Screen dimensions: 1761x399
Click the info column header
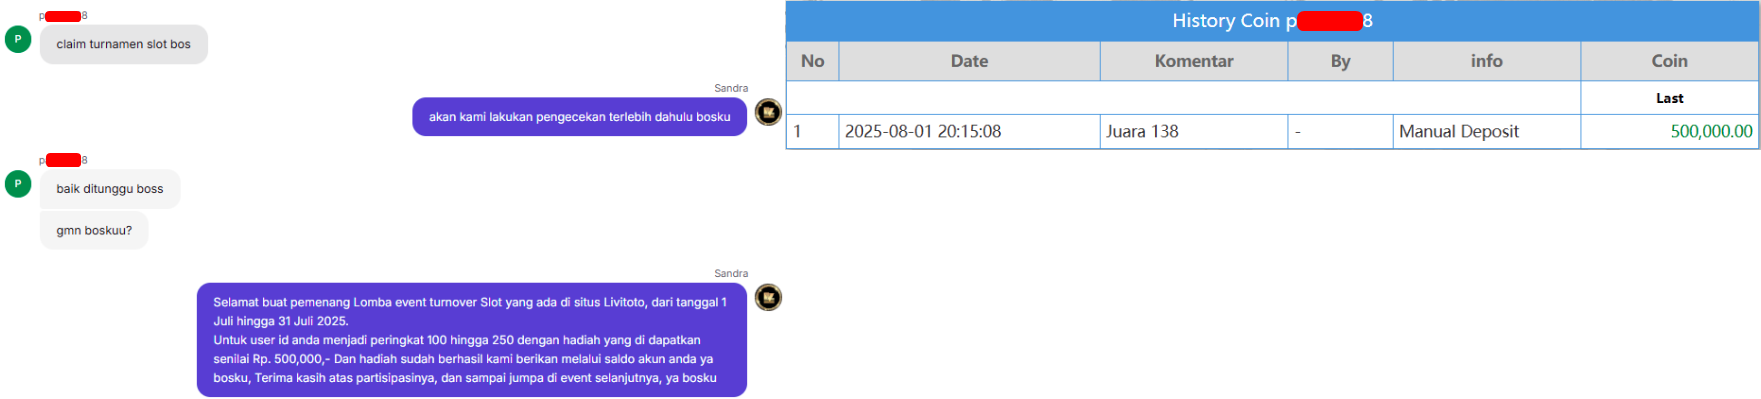(x=1487, y=61)
